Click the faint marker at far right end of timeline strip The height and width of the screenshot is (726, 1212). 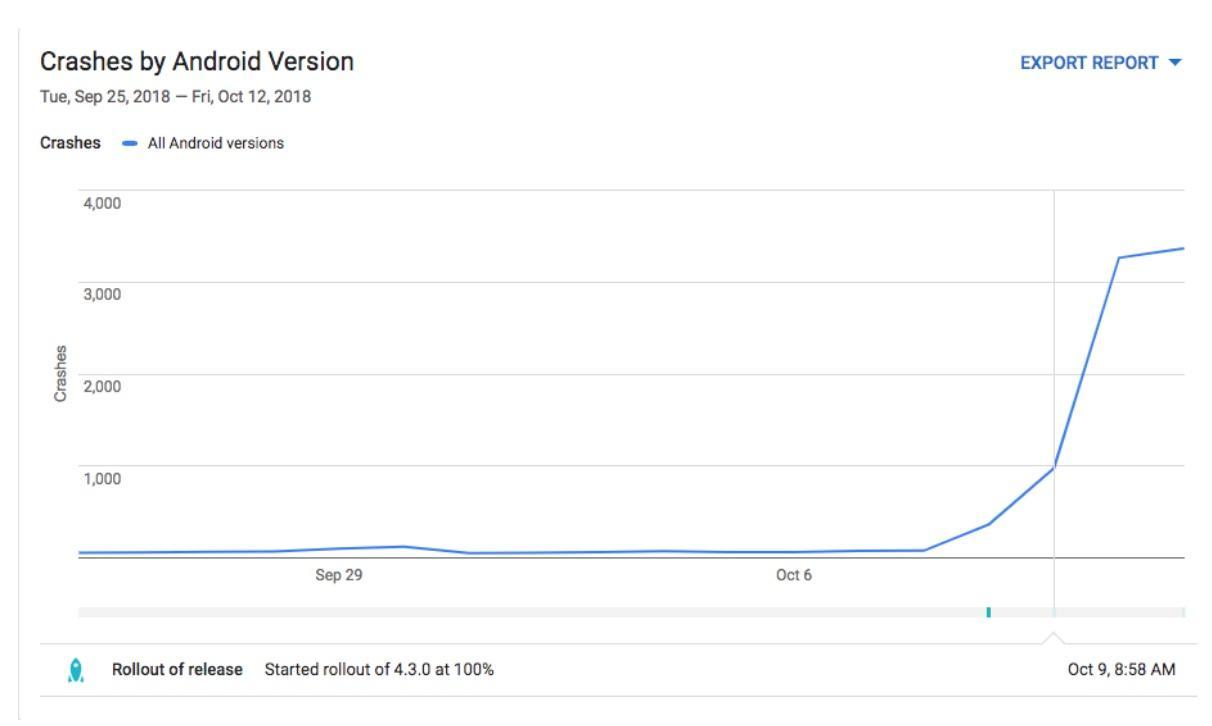pyautogui.click(x=1183, y=612)
